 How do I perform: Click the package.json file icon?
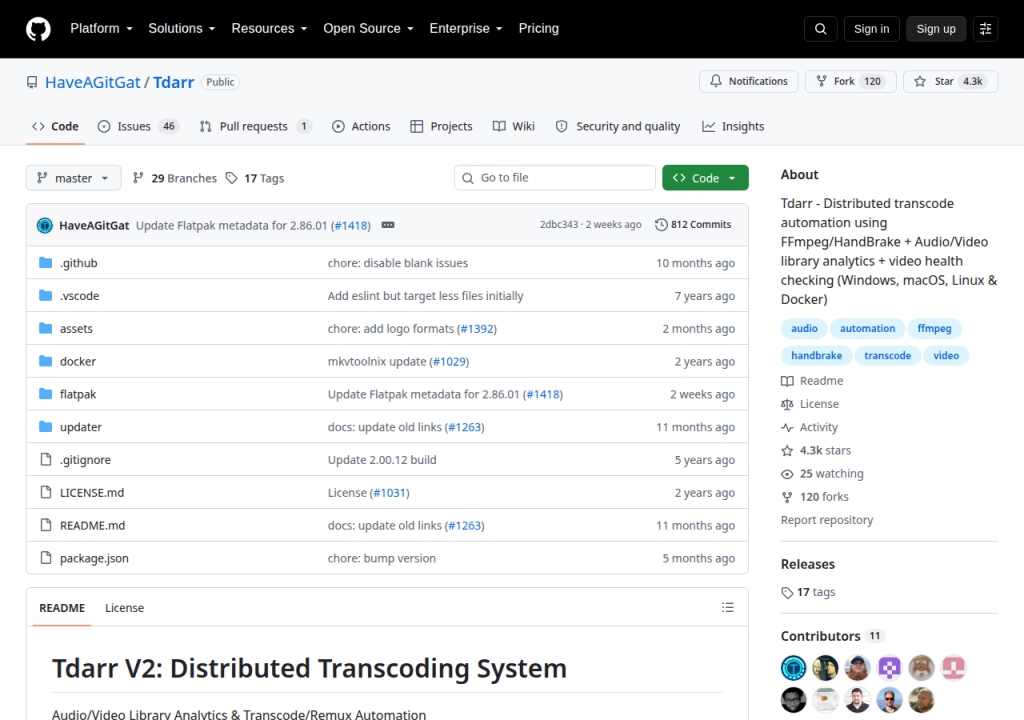click(x=46, y=558)
